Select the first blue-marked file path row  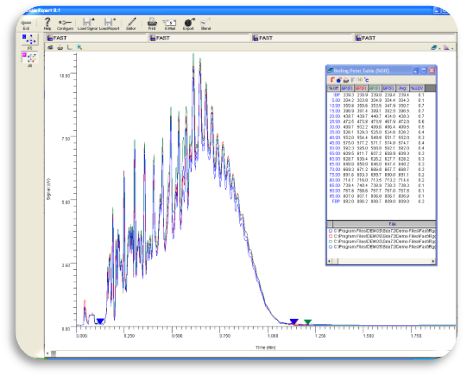(382, 231)
